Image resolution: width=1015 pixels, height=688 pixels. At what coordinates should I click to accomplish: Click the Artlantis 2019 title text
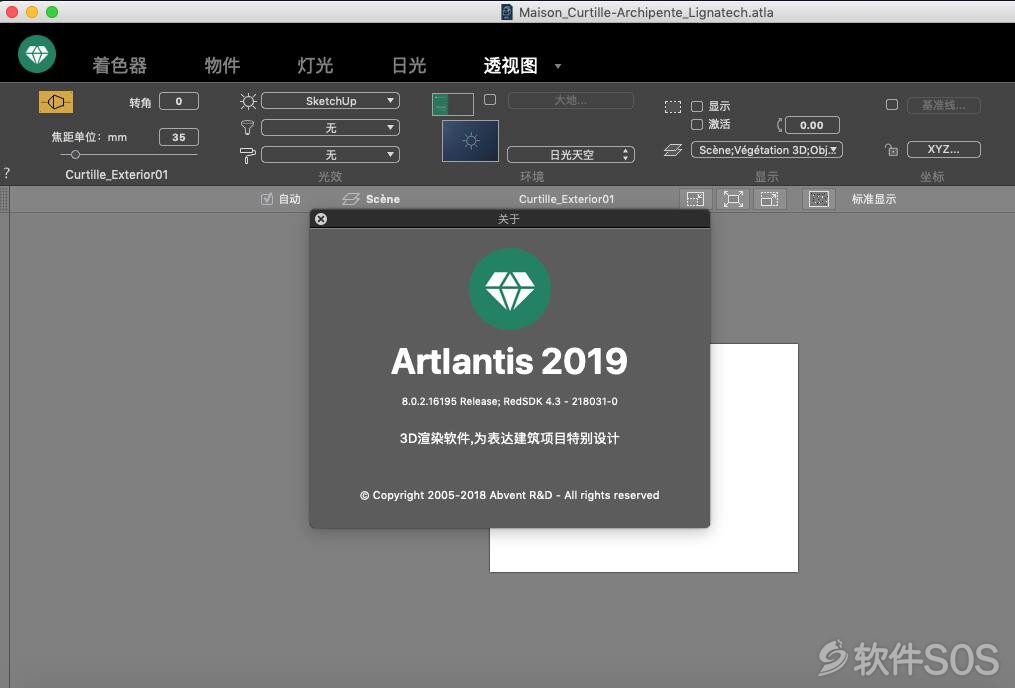(509, 361)
